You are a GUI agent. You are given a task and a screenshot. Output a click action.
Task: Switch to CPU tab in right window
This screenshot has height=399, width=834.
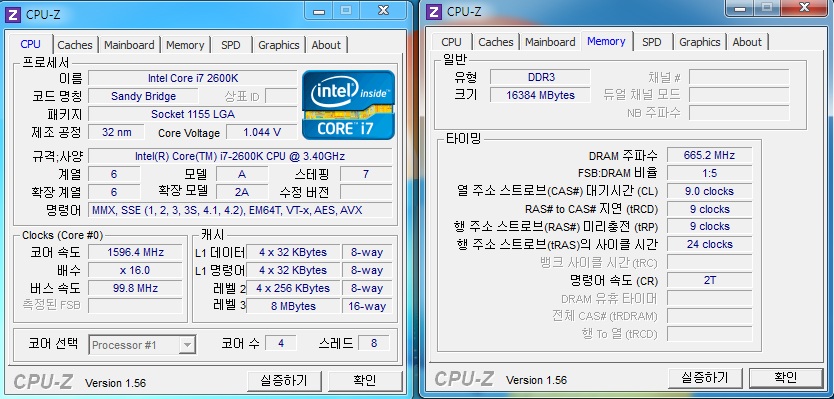[451, 42]
